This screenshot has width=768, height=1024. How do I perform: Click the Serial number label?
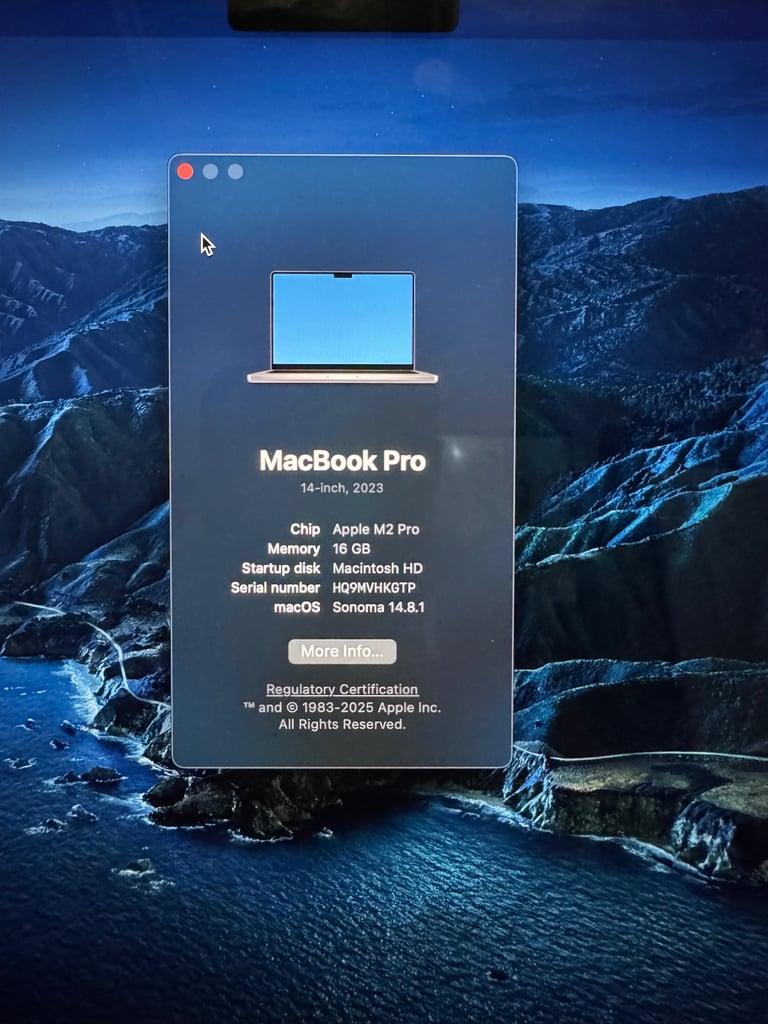pyautogui.click(x=276, y=588)
